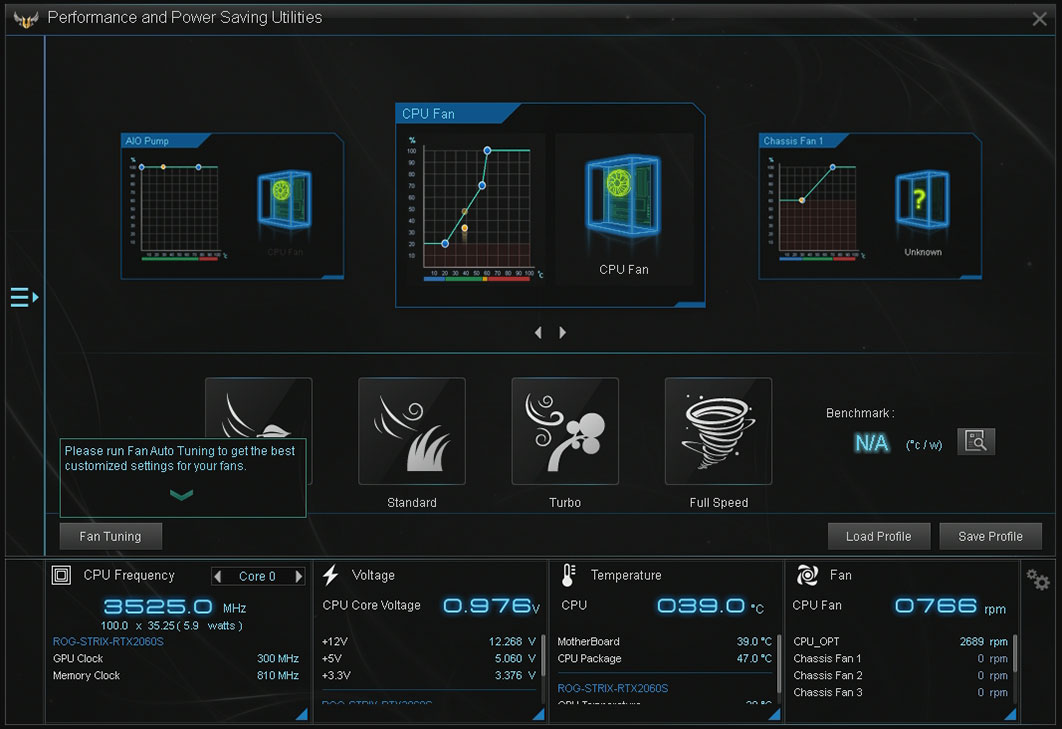The width and height of the screenshot is (1062, 729).
Task: Select the Full Speed tornado icon
Action: pyautogui.click(x=719, y=431)
